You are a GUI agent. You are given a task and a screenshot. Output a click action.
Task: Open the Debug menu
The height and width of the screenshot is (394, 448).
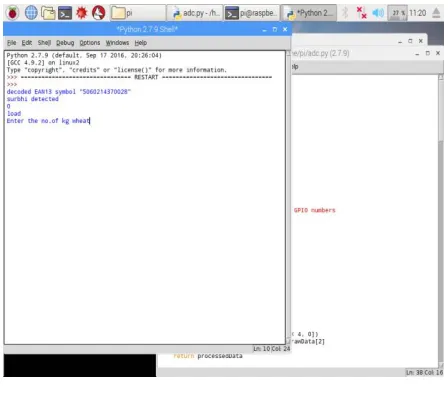(65, 43)
